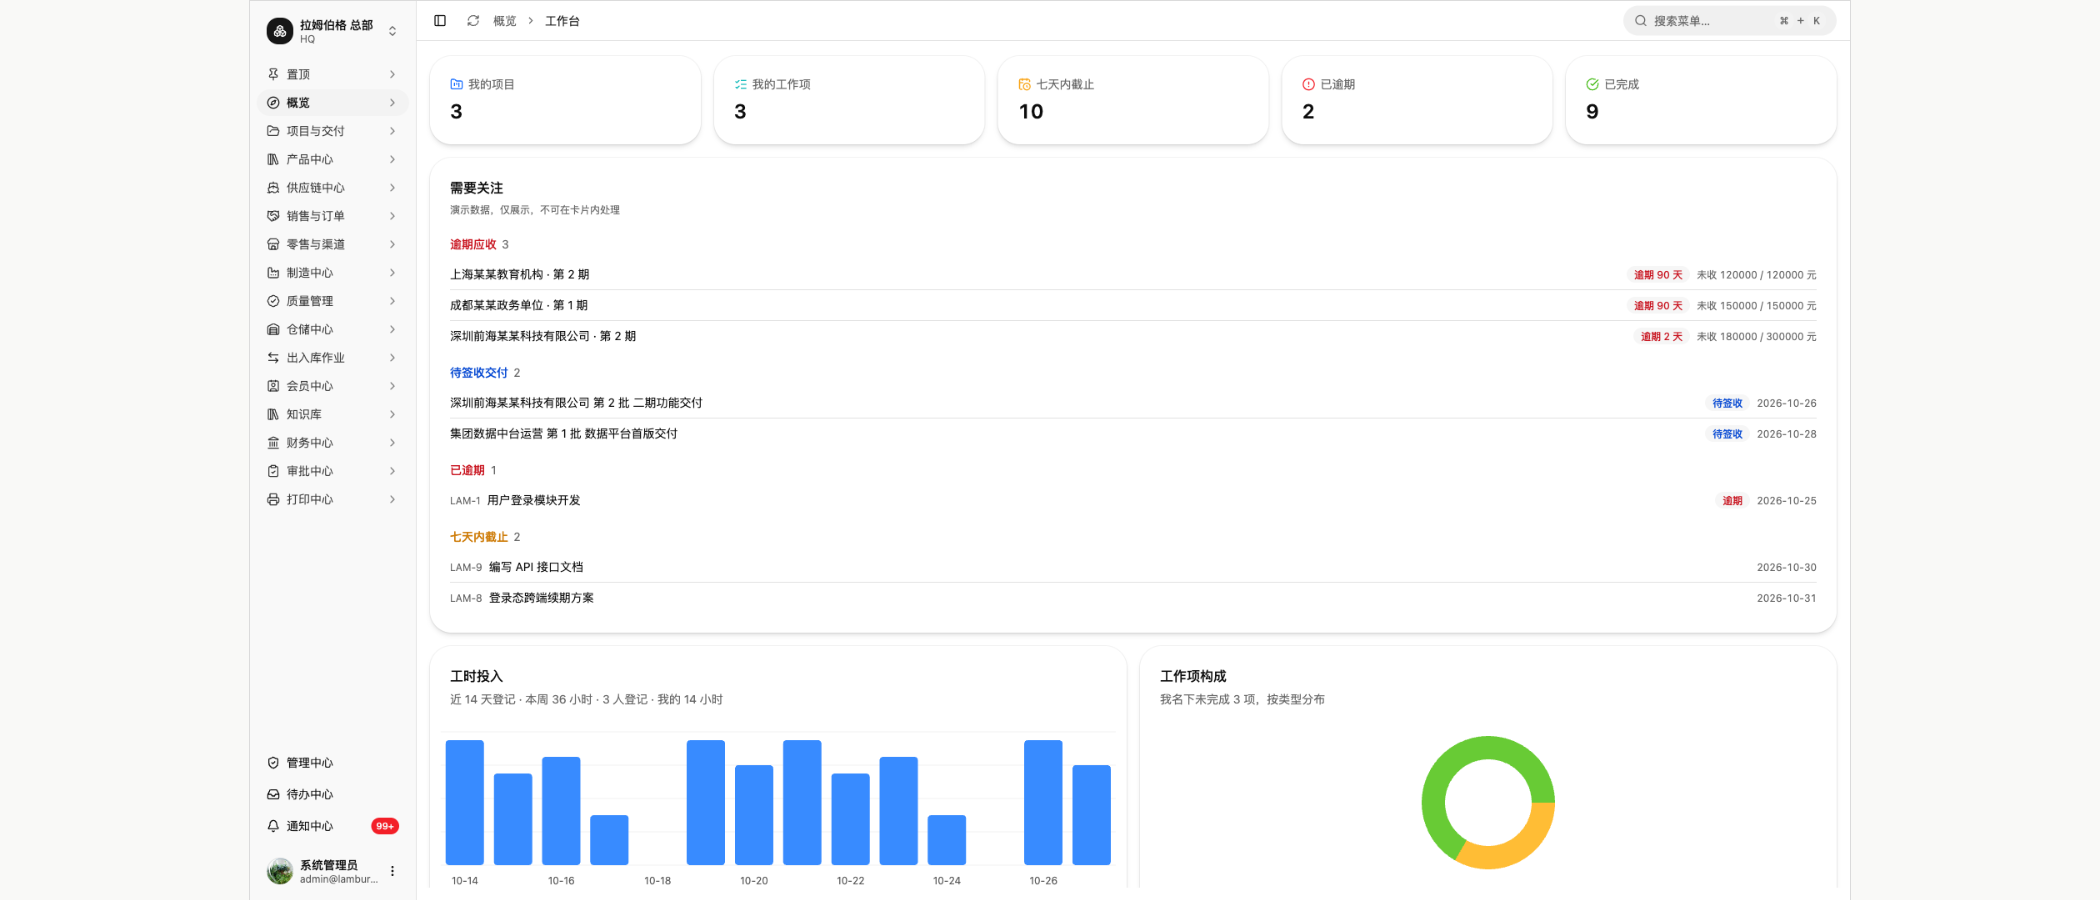Screen dimensions: 2100x900
Task: Click the 零售与渠道 store icon
Action: (273, 244)
